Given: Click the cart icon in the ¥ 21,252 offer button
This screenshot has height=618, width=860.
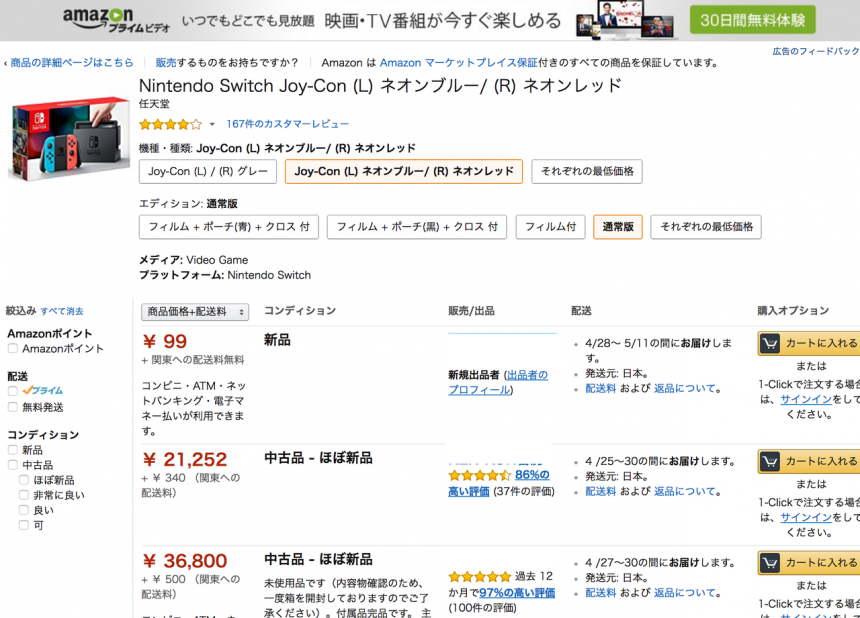Looking at the screenshot, I should [770, 462].
